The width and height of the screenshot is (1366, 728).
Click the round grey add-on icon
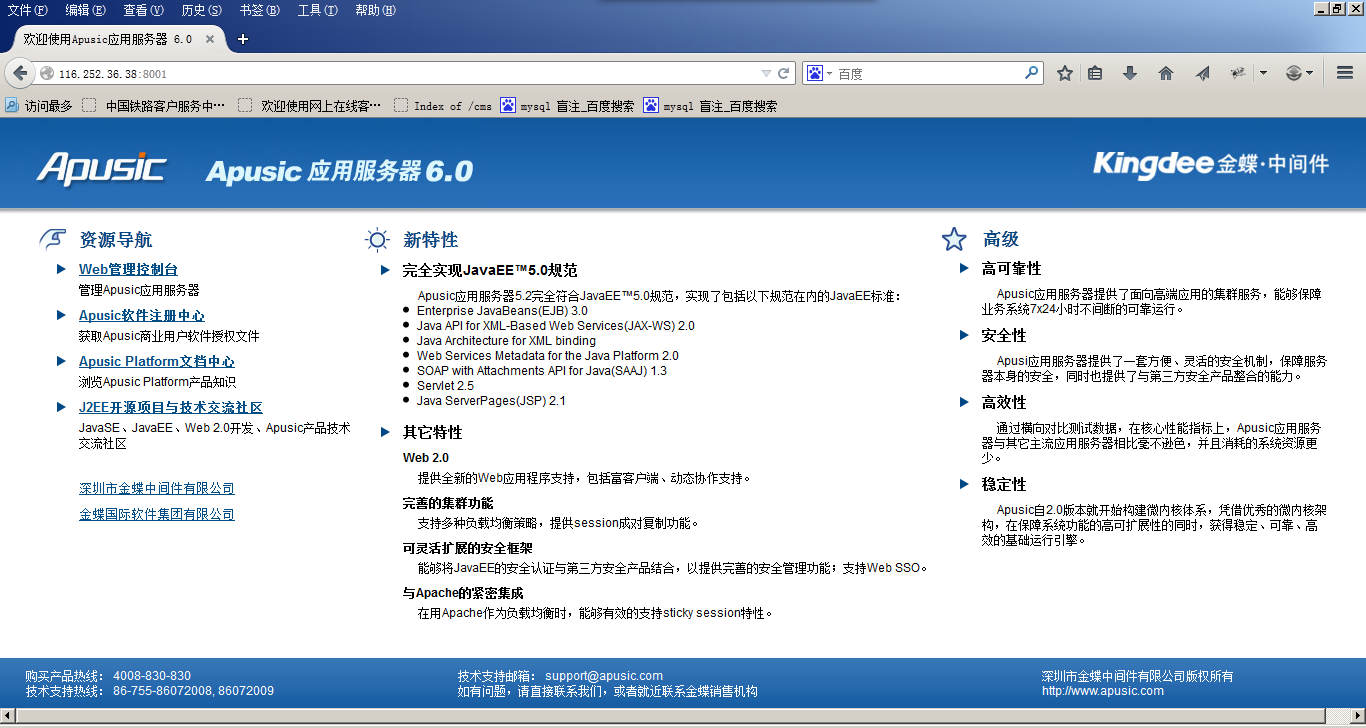point(1294,73)
